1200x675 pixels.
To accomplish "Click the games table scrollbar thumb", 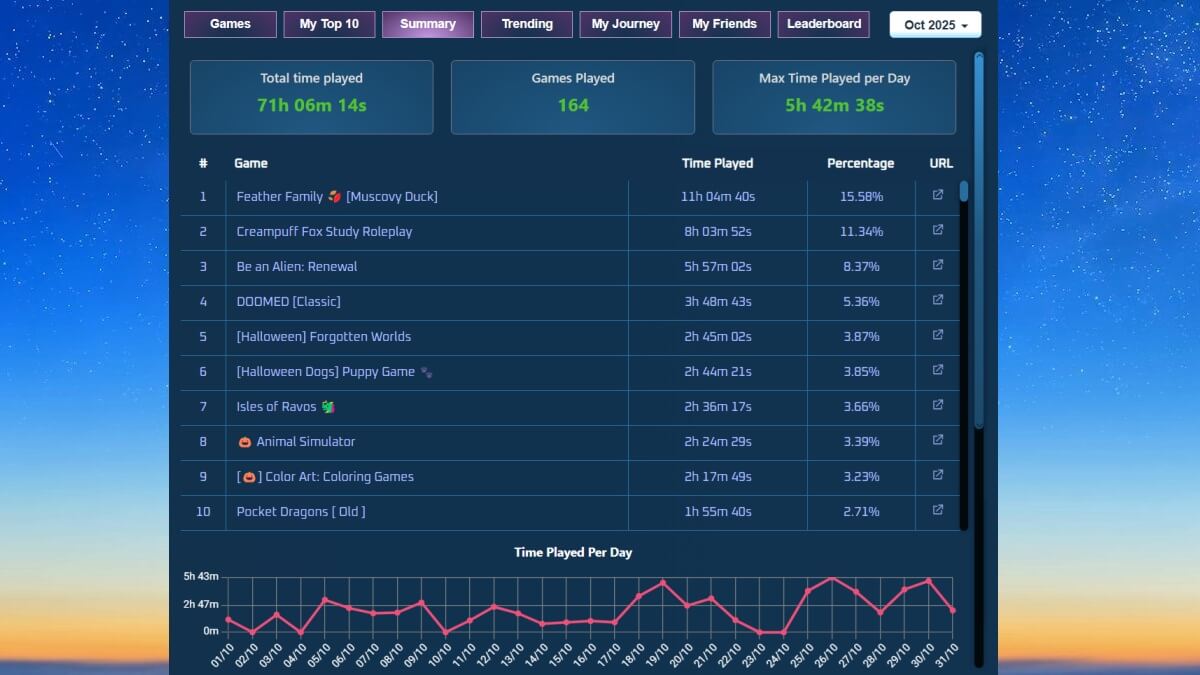I will click(x=964, y=191).
